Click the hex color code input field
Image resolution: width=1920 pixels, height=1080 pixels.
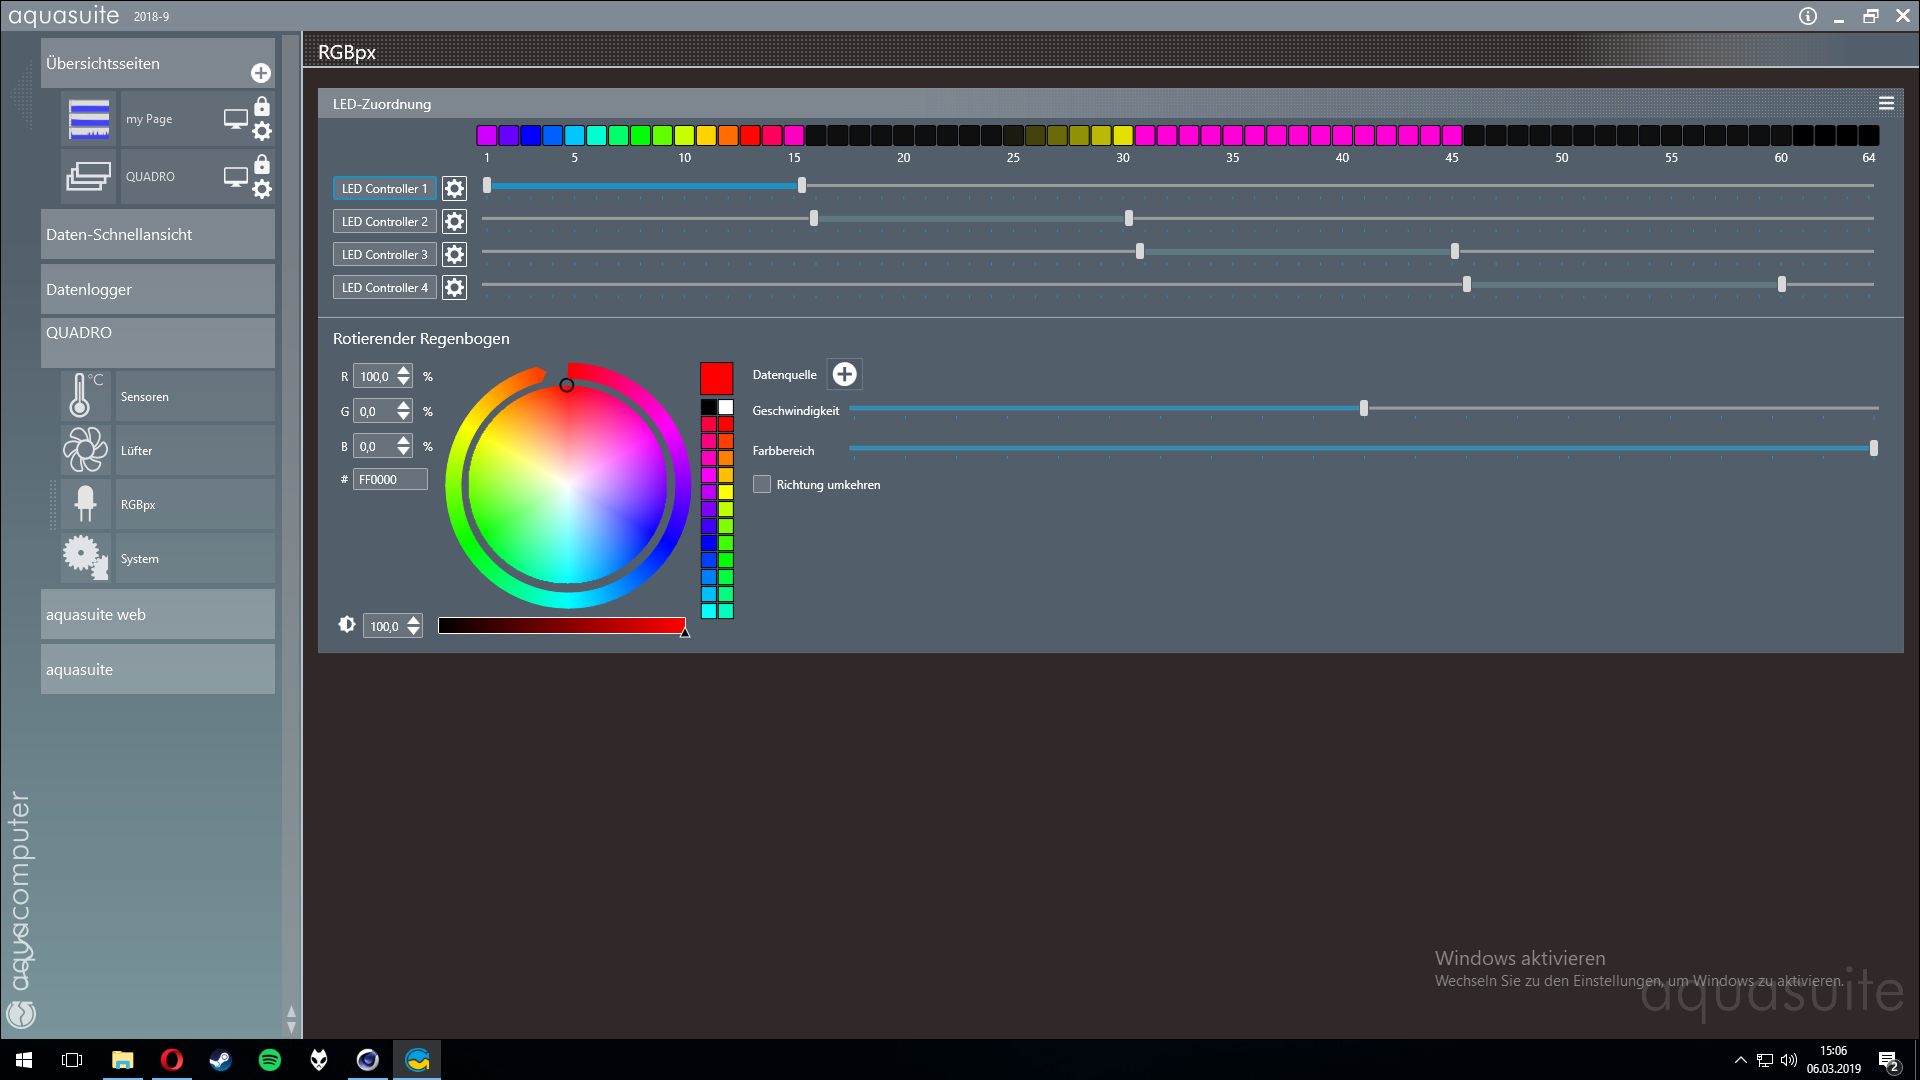(390, 479)
